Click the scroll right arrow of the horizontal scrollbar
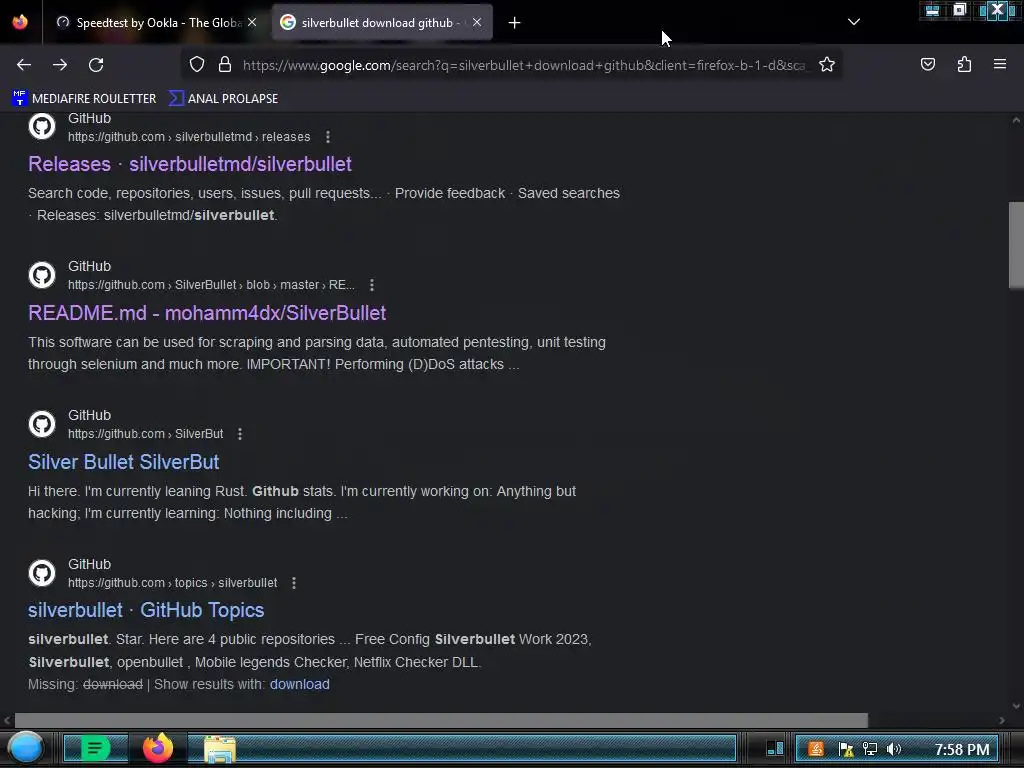1024x768 pixels. coord(1002,720)
